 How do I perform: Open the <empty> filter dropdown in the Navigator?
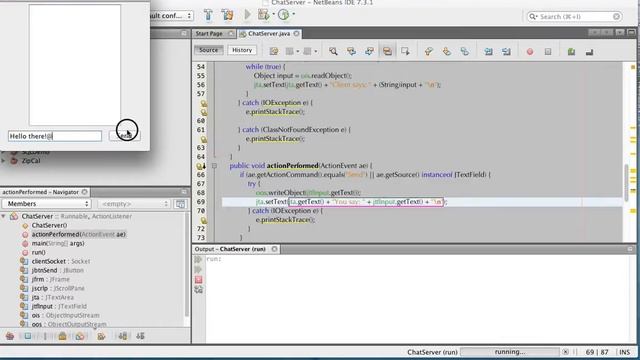(x=134, y=204)
